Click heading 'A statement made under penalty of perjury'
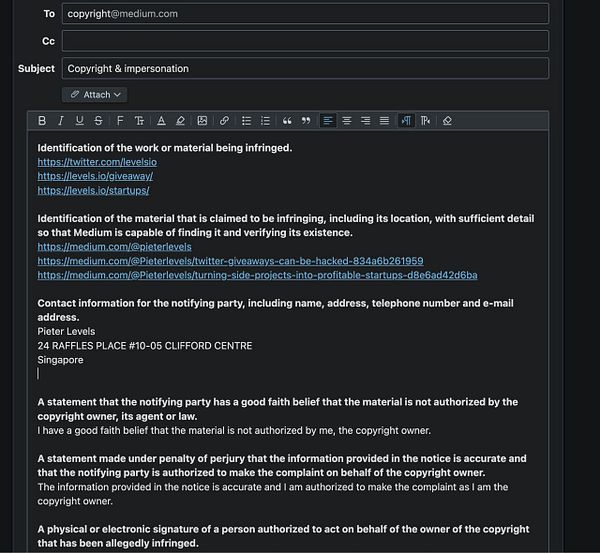 point(282,465)
